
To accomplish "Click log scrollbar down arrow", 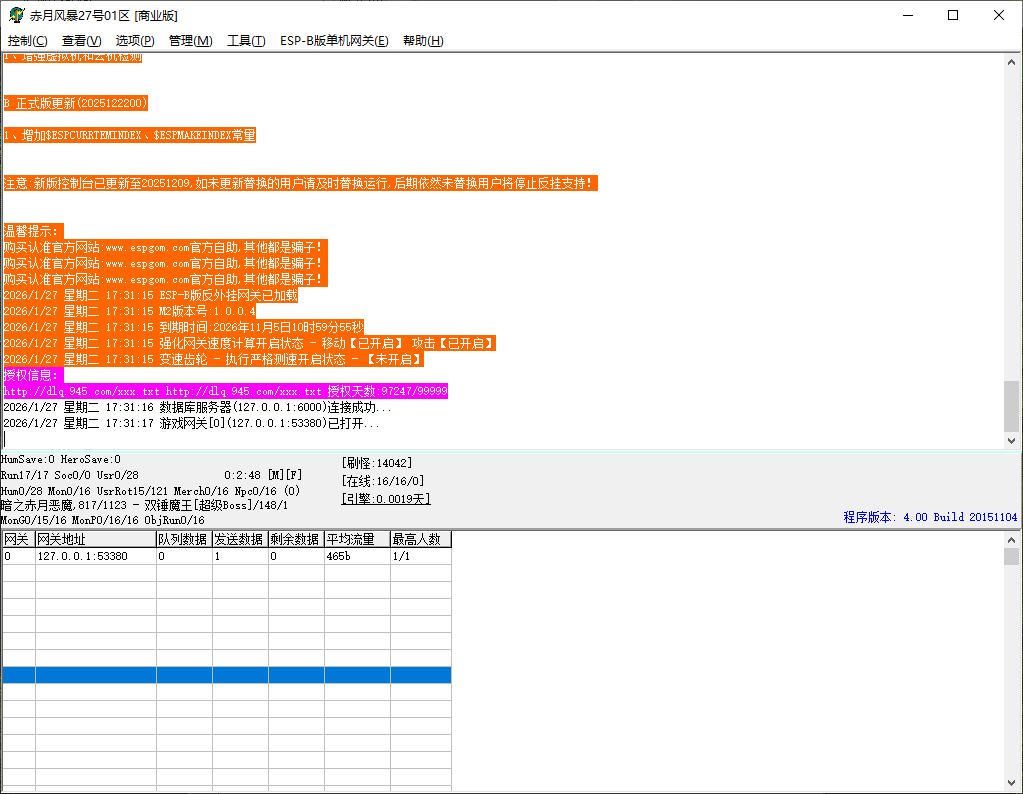I will click(x=1012, y=440).
